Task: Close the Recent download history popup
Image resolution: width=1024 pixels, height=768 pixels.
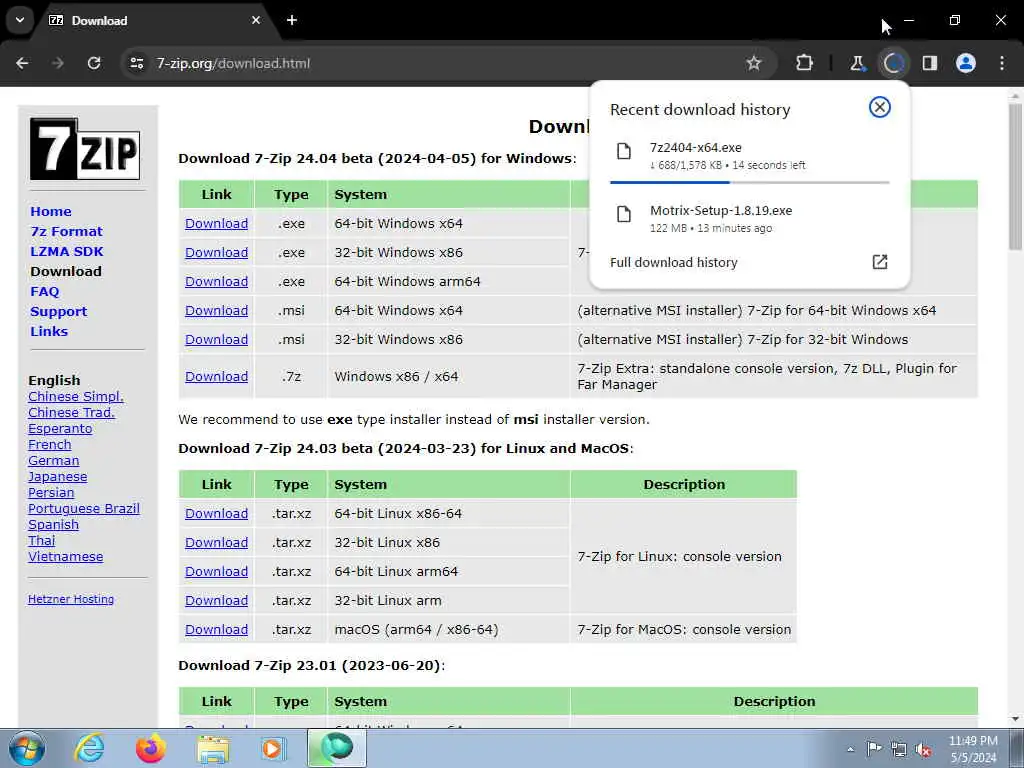Action: coord(880,107)
